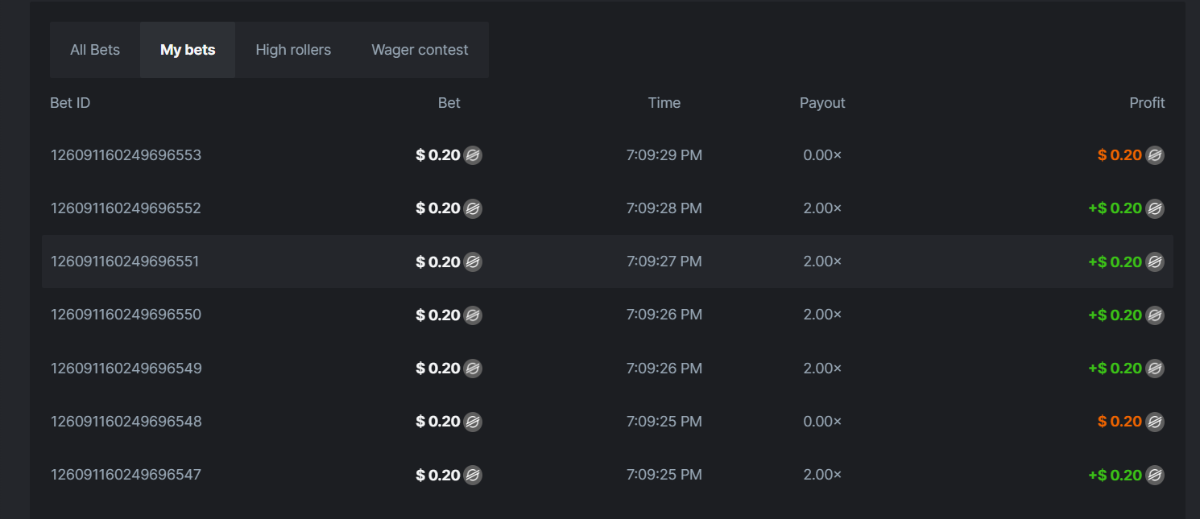Image resolution: width=1200 pixels, height=519 pixels.
Task: Click profit coin icon for bet ending 549
Action: (1155, 368)
